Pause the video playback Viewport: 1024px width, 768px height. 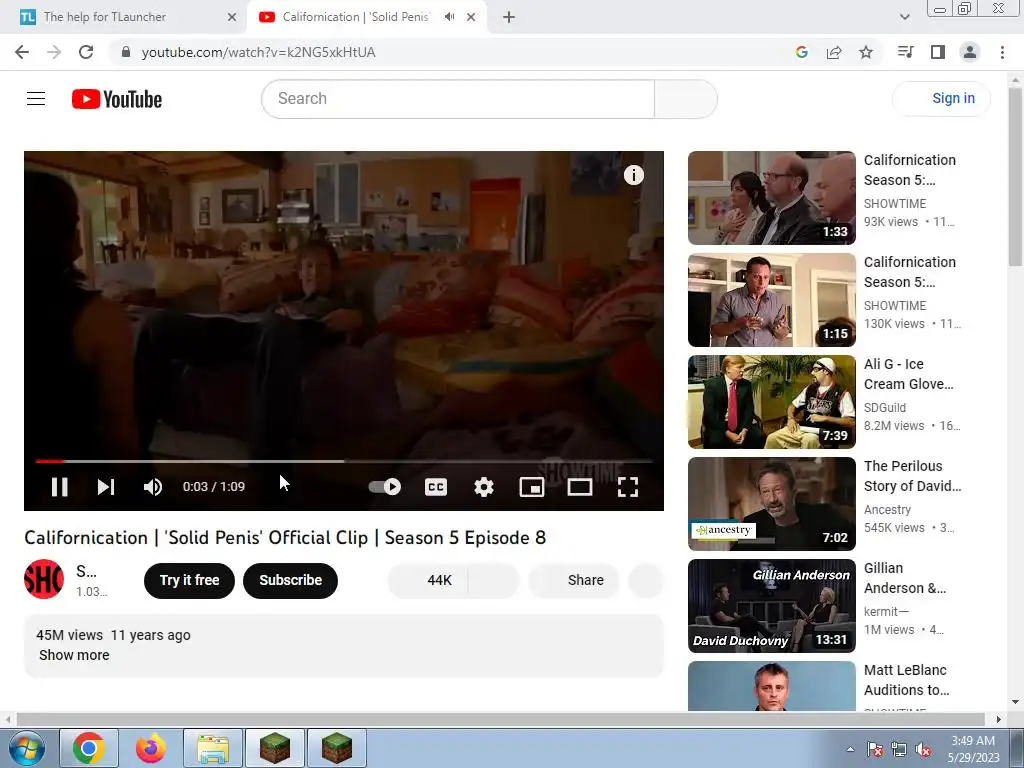click(59, 487)
